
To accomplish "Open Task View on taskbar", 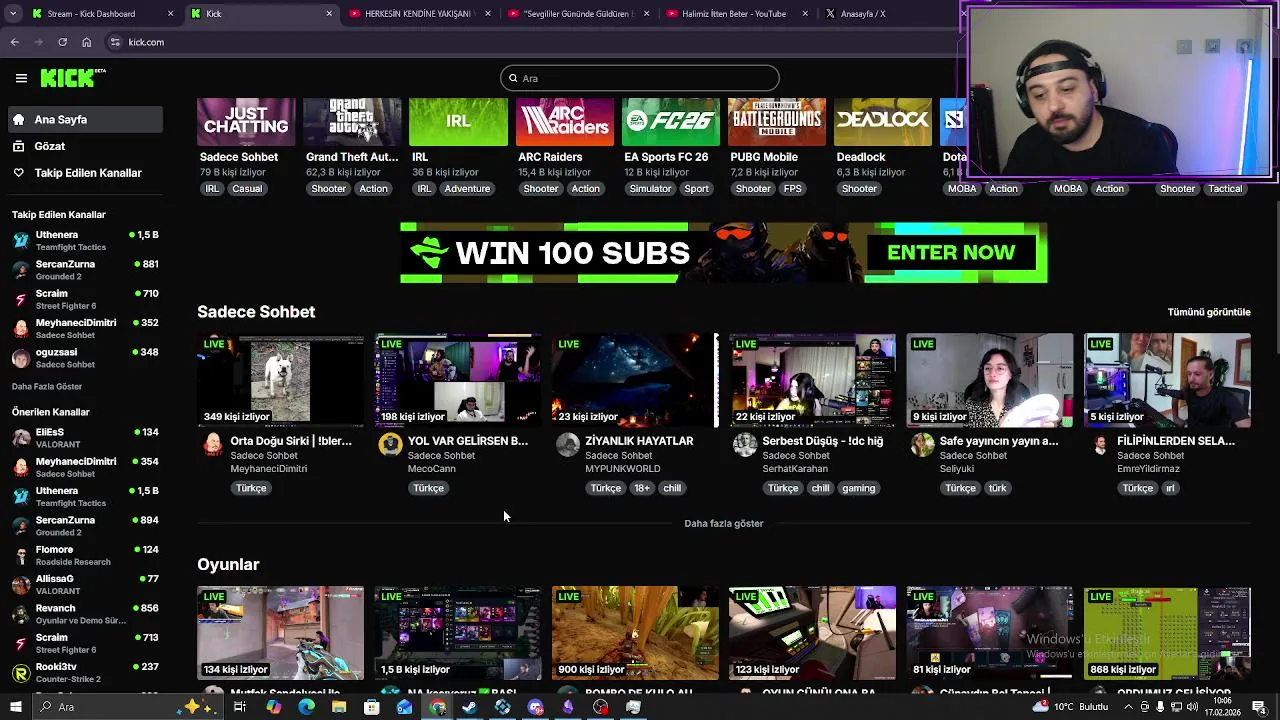I will 240,707.
